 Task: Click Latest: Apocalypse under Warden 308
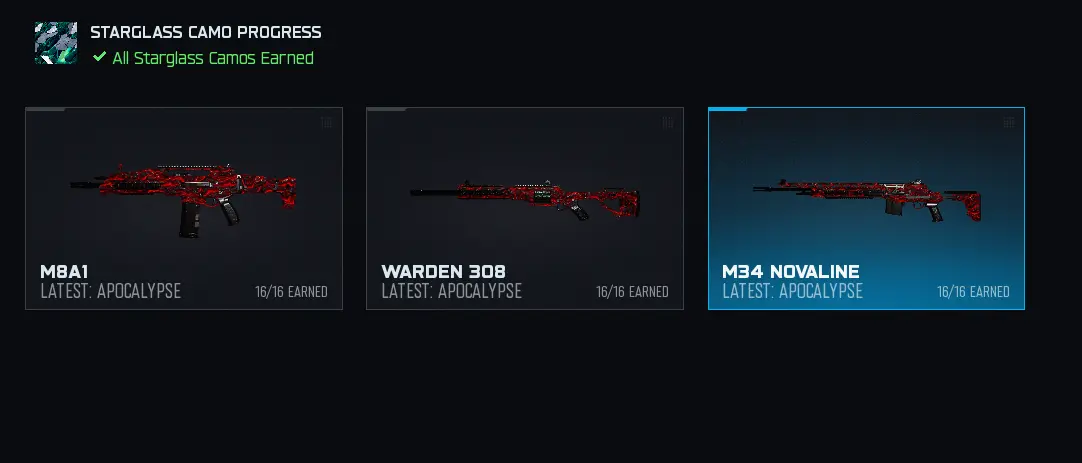point(451,291)
